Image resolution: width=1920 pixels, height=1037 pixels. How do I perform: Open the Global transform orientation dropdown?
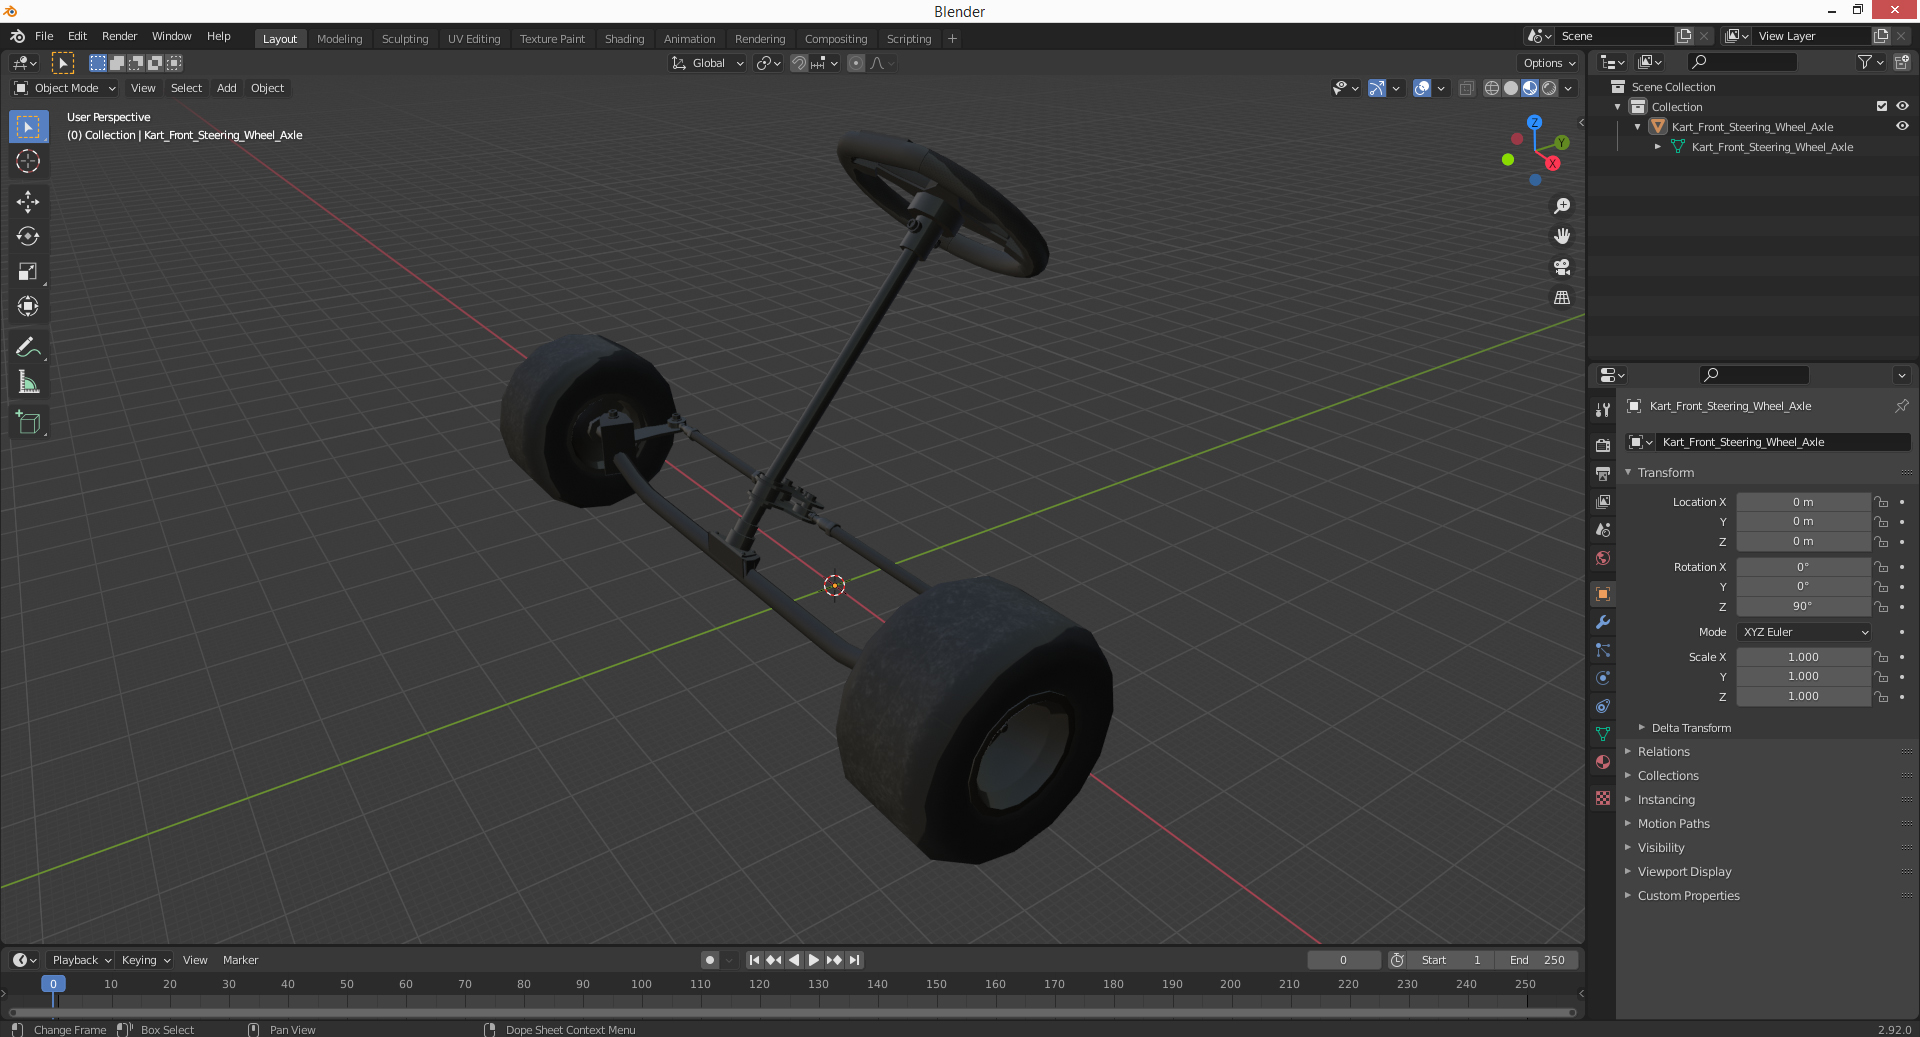[707, 63]
